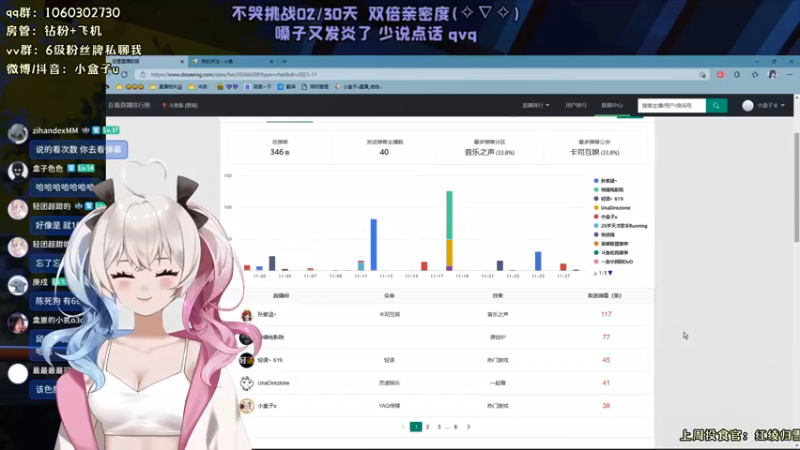Go to page 3 of table

pyautogui.click(x=439, y=427)
